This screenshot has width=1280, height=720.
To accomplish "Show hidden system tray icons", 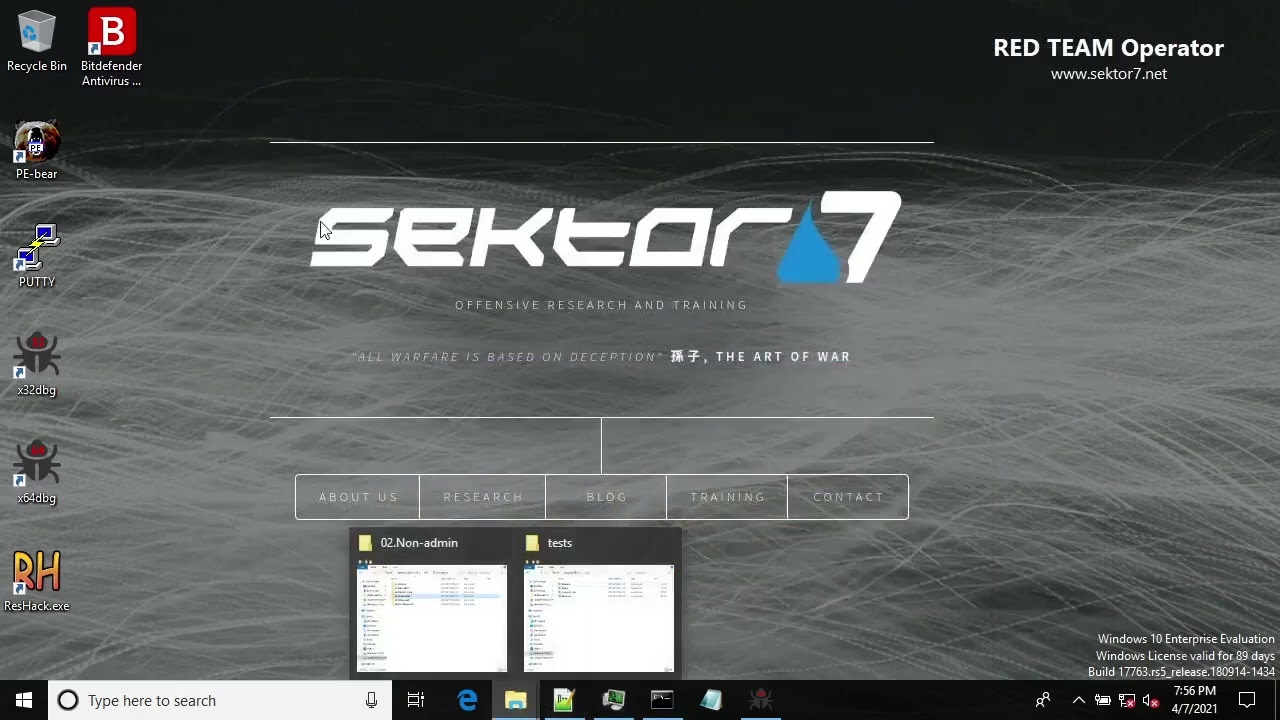I will [1078, 700].
